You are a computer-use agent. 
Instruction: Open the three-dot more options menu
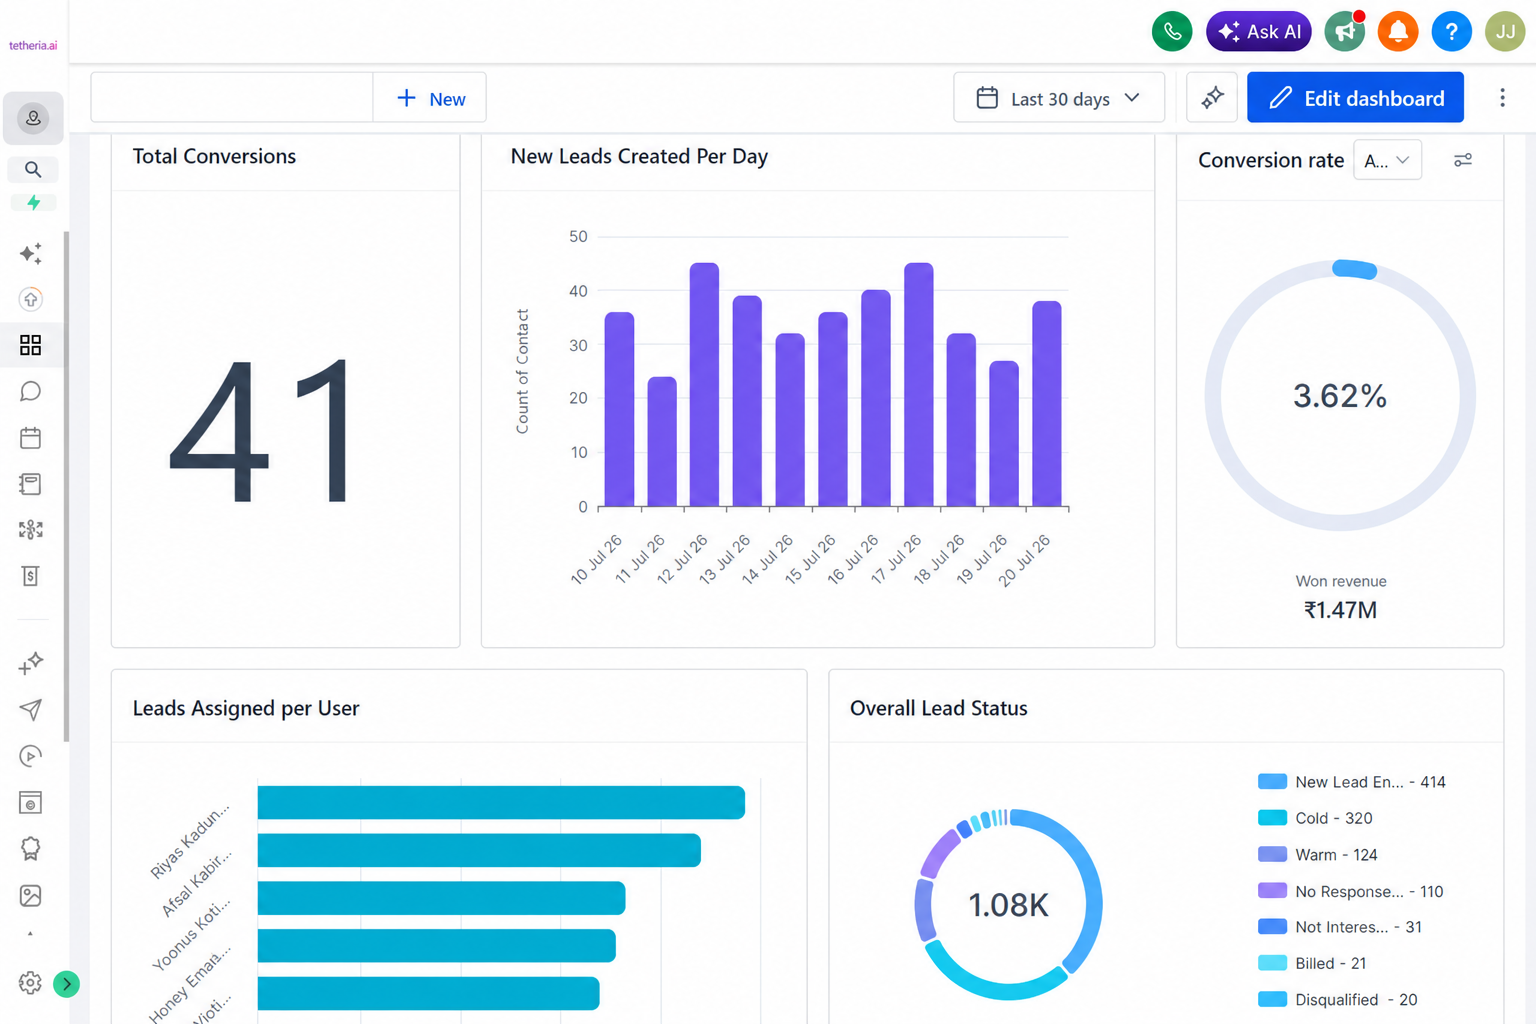[x=1502, y=98]
